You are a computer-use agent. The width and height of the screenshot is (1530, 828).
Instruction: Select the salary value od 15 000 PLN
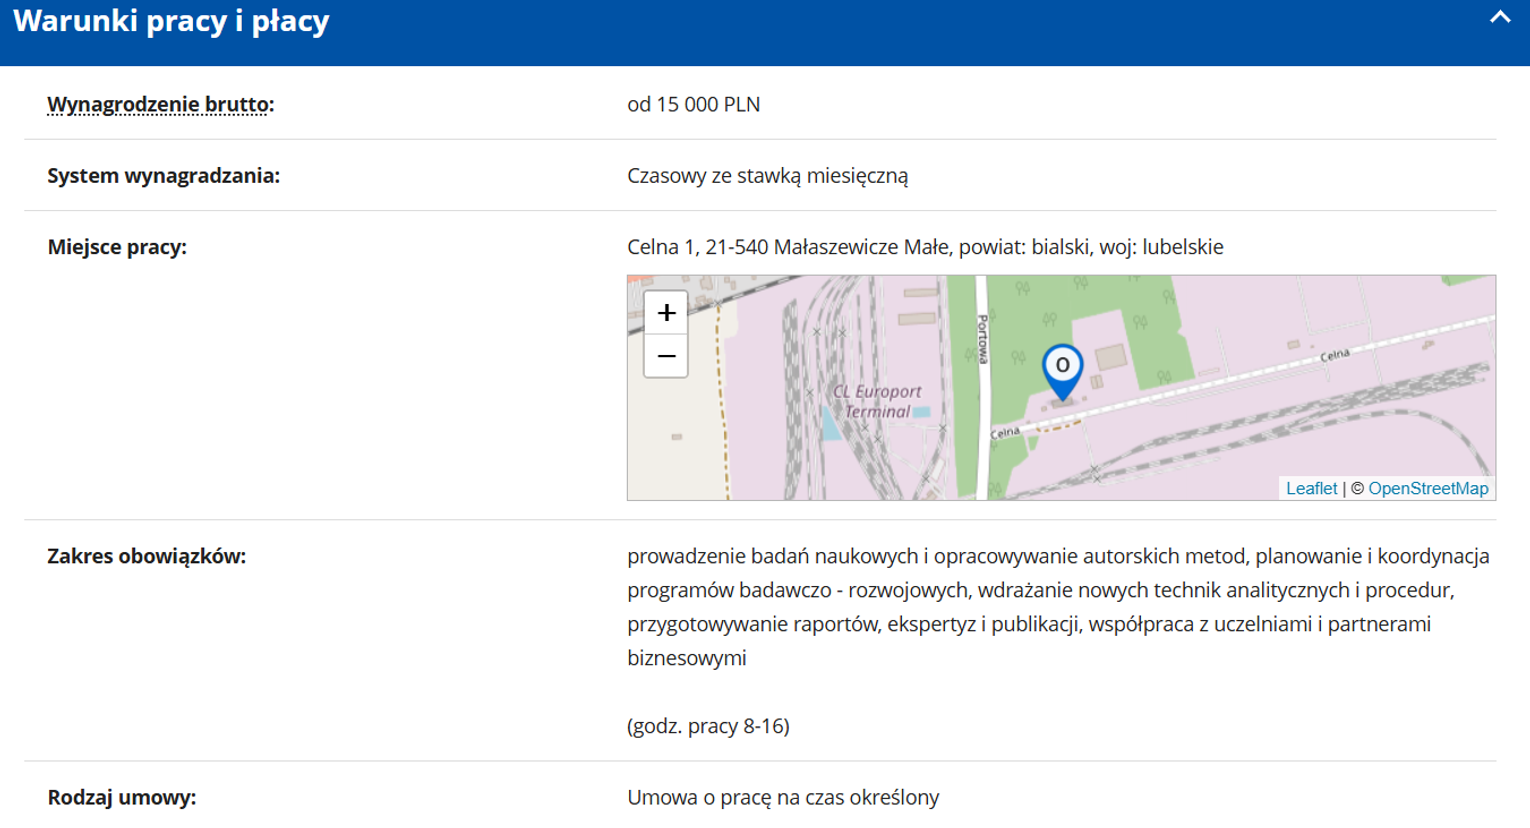693,104
